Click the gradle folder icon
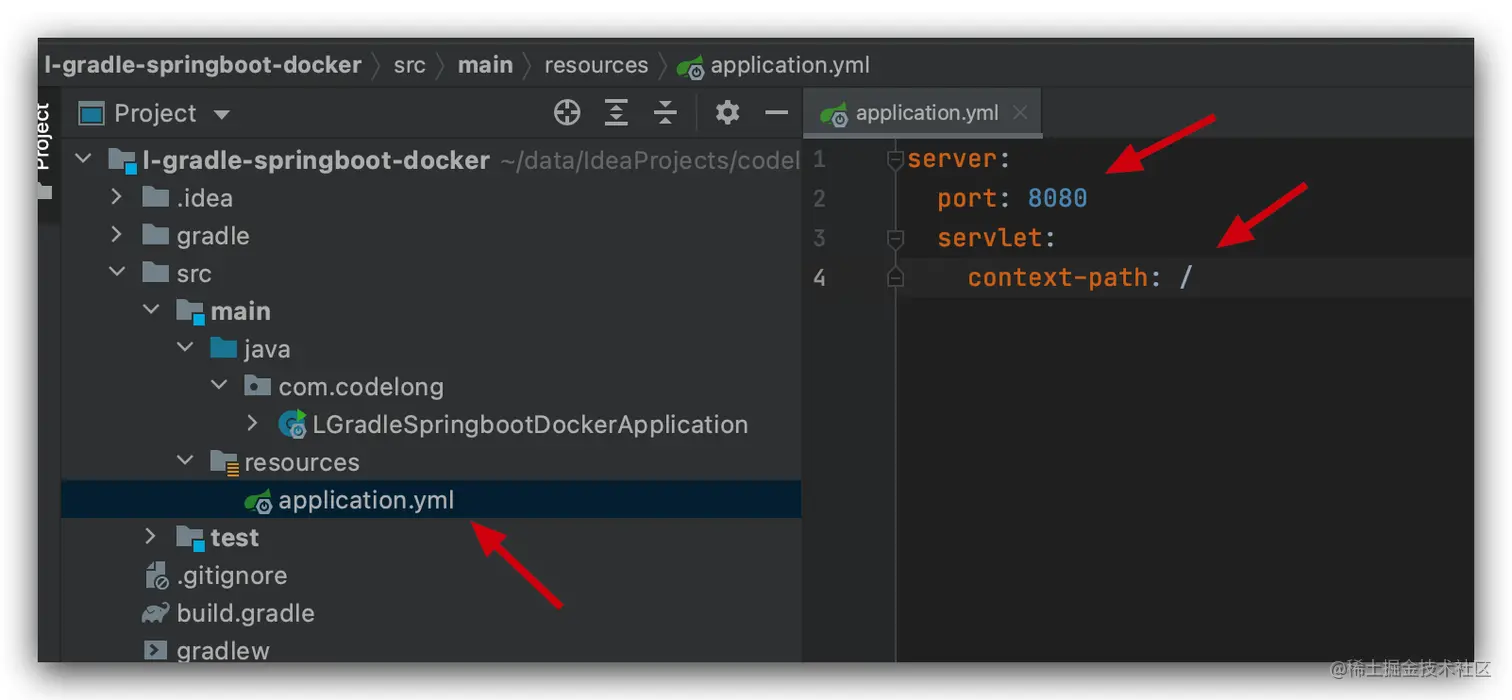This screenshot has width=1512, height=700. (155, 235)
